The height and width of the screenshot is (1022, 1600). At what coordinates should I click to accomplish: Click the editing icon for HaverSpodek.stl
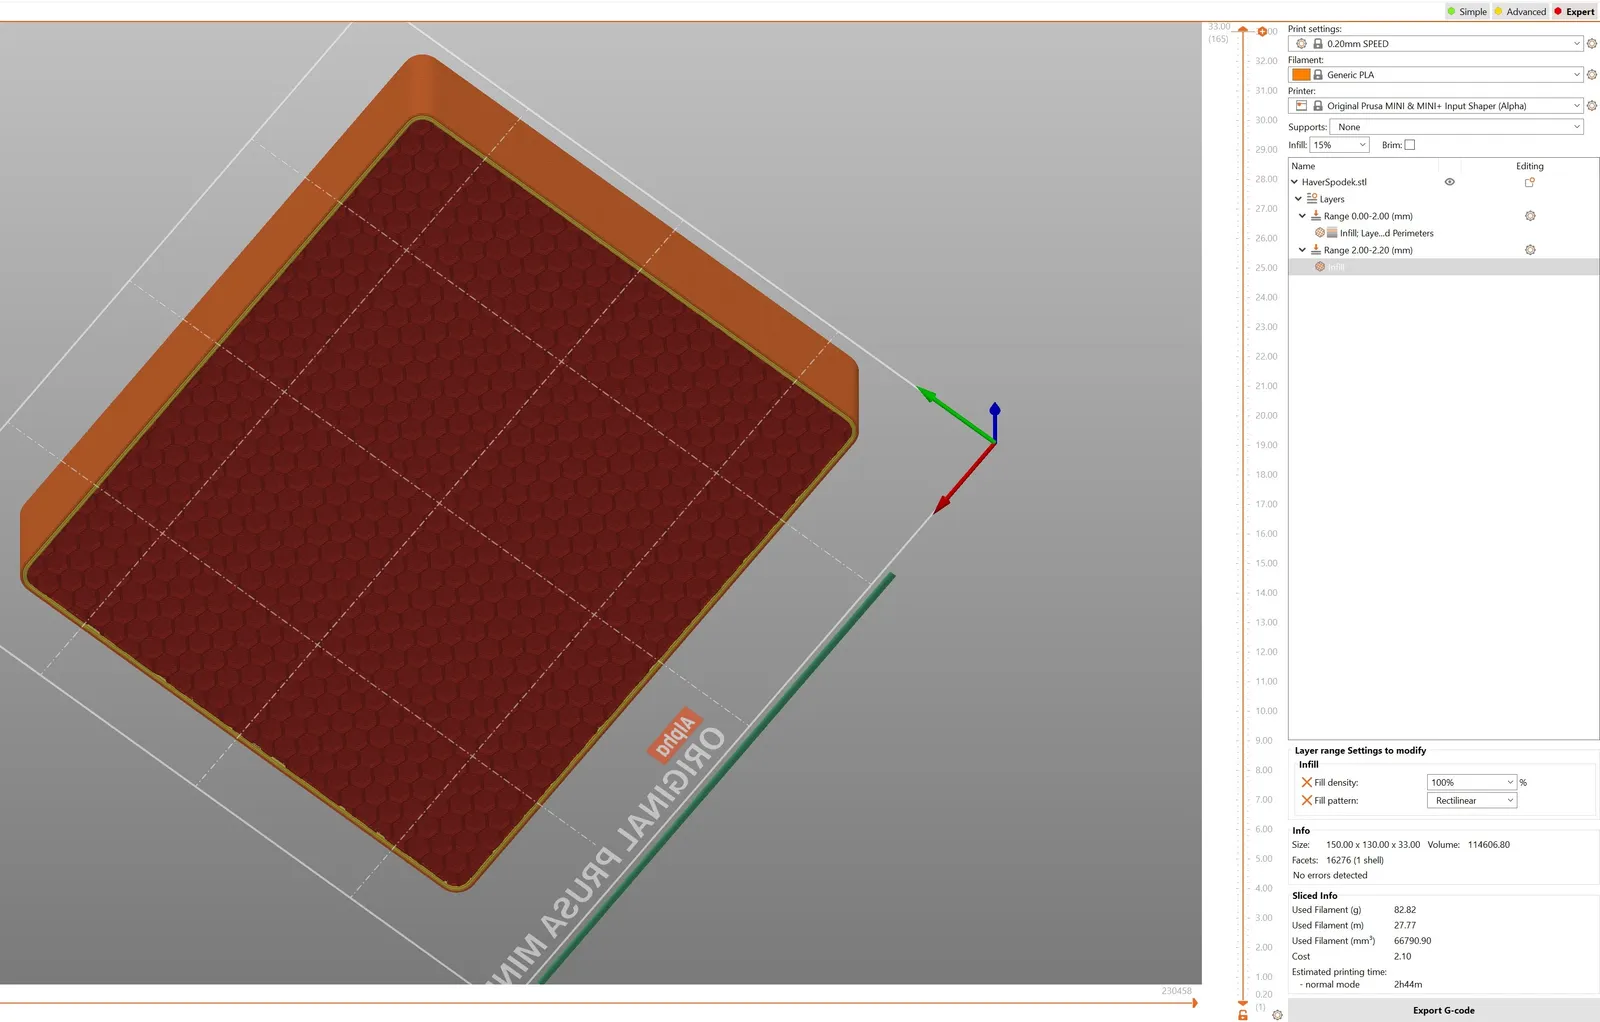[x=1529, y=182]
